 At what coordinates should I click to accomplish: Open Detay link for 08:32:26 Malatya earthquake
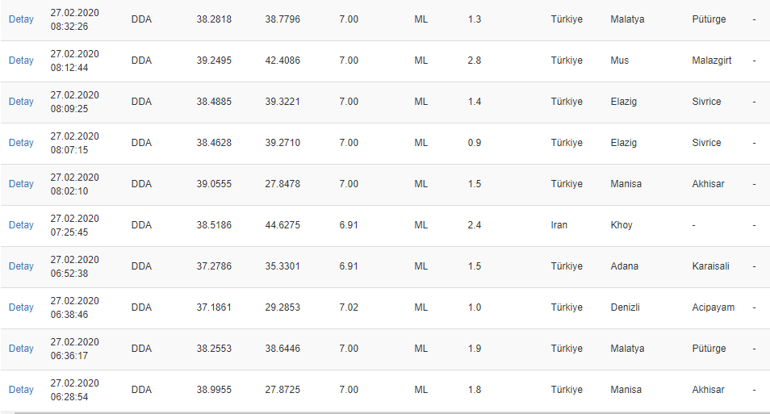click(x=21, y=20)
